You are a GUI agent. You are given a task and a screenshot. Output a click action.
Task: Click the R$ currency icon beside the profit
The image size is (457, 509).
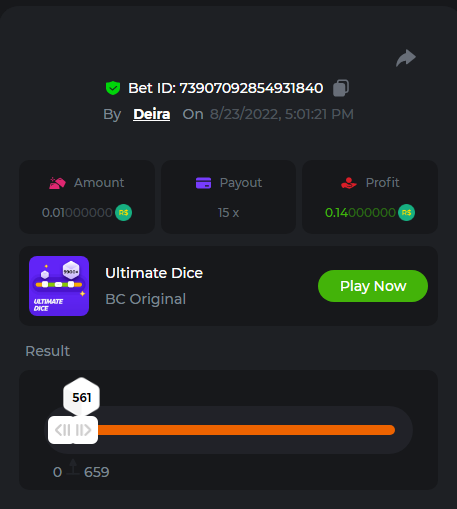[x=406, y=213]
